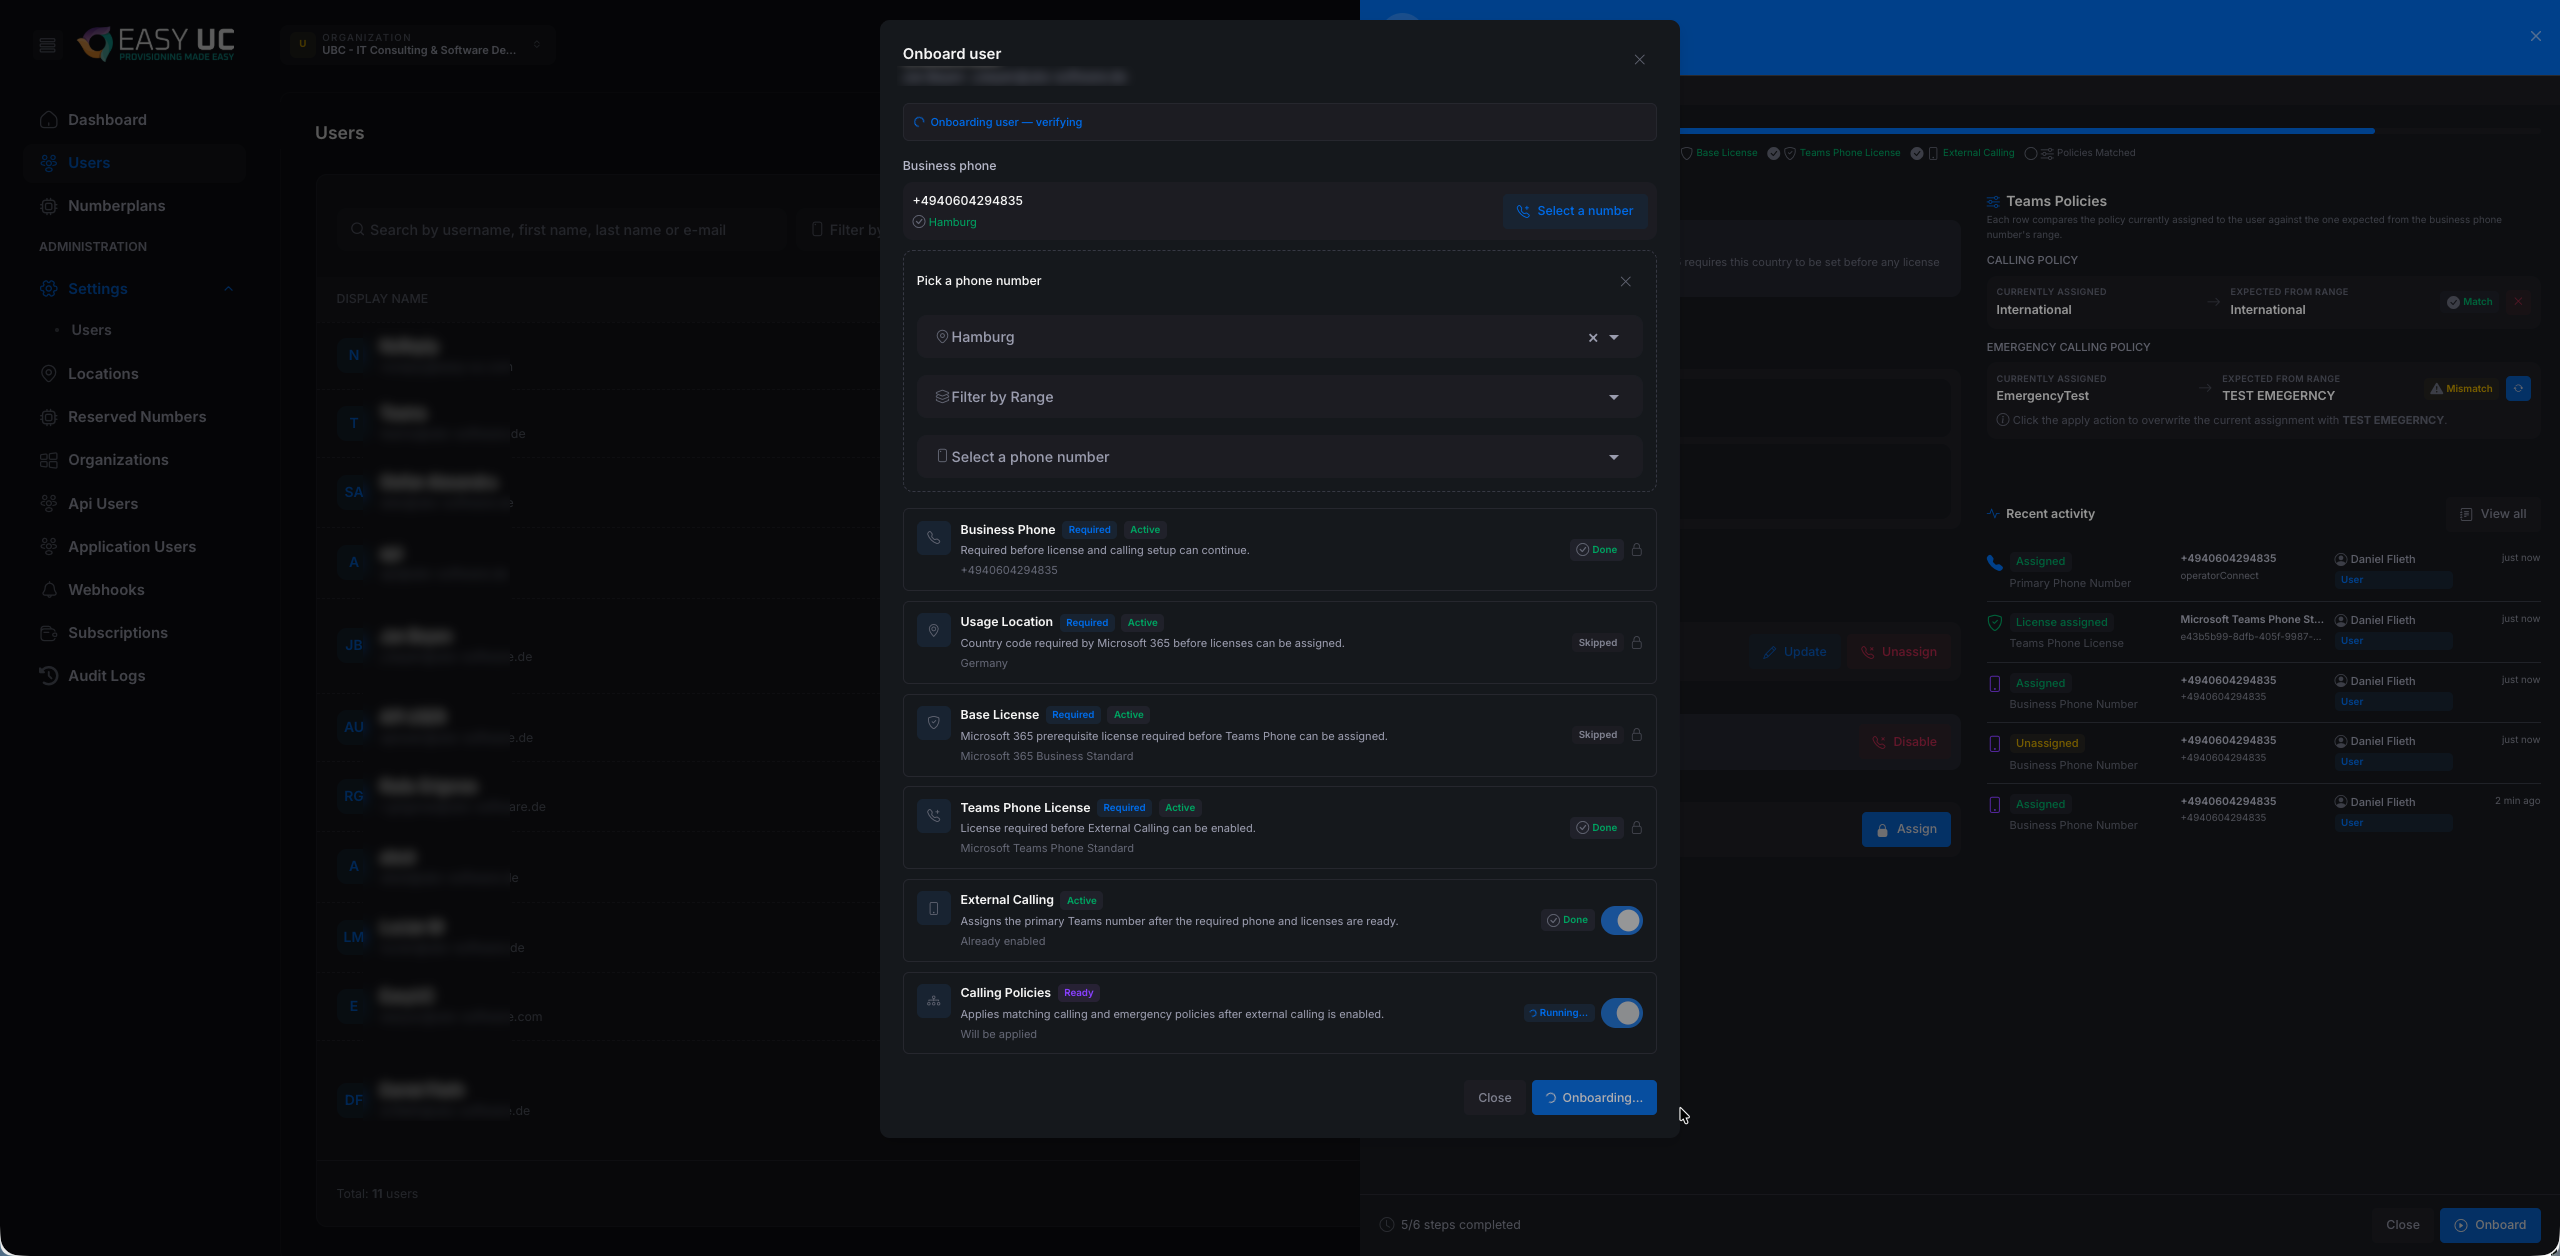
Task: Click the blue onboarding progress bar
Action: click(2027, 131)
